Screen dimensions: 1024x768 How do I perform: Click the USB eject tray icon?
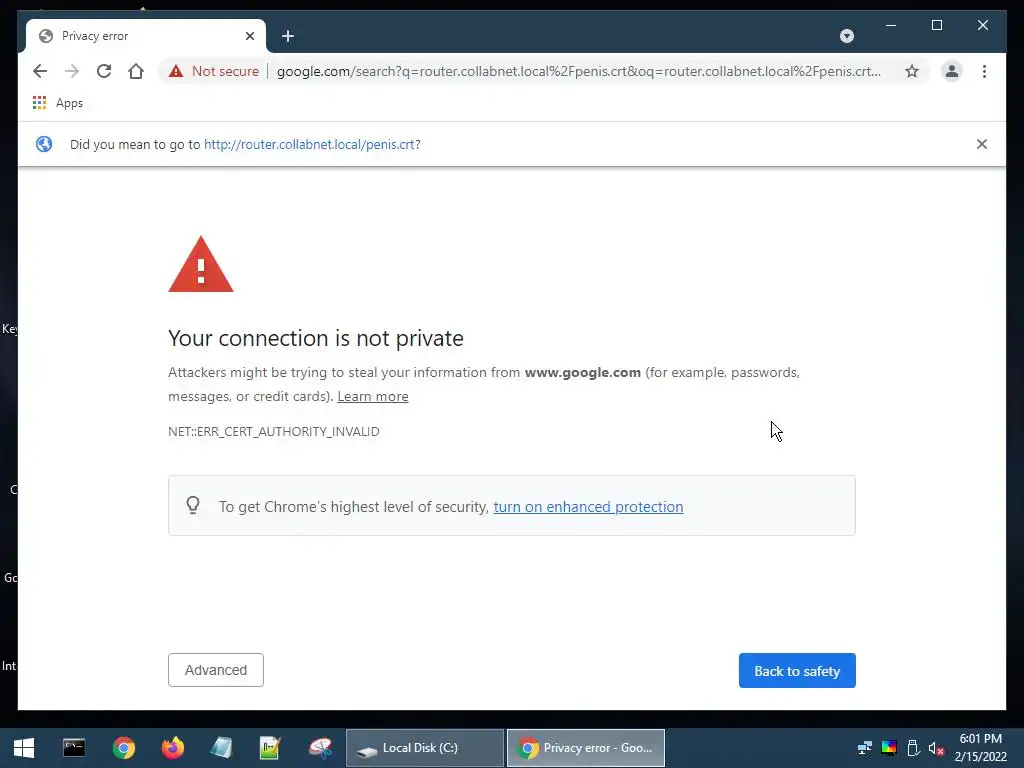913,748
